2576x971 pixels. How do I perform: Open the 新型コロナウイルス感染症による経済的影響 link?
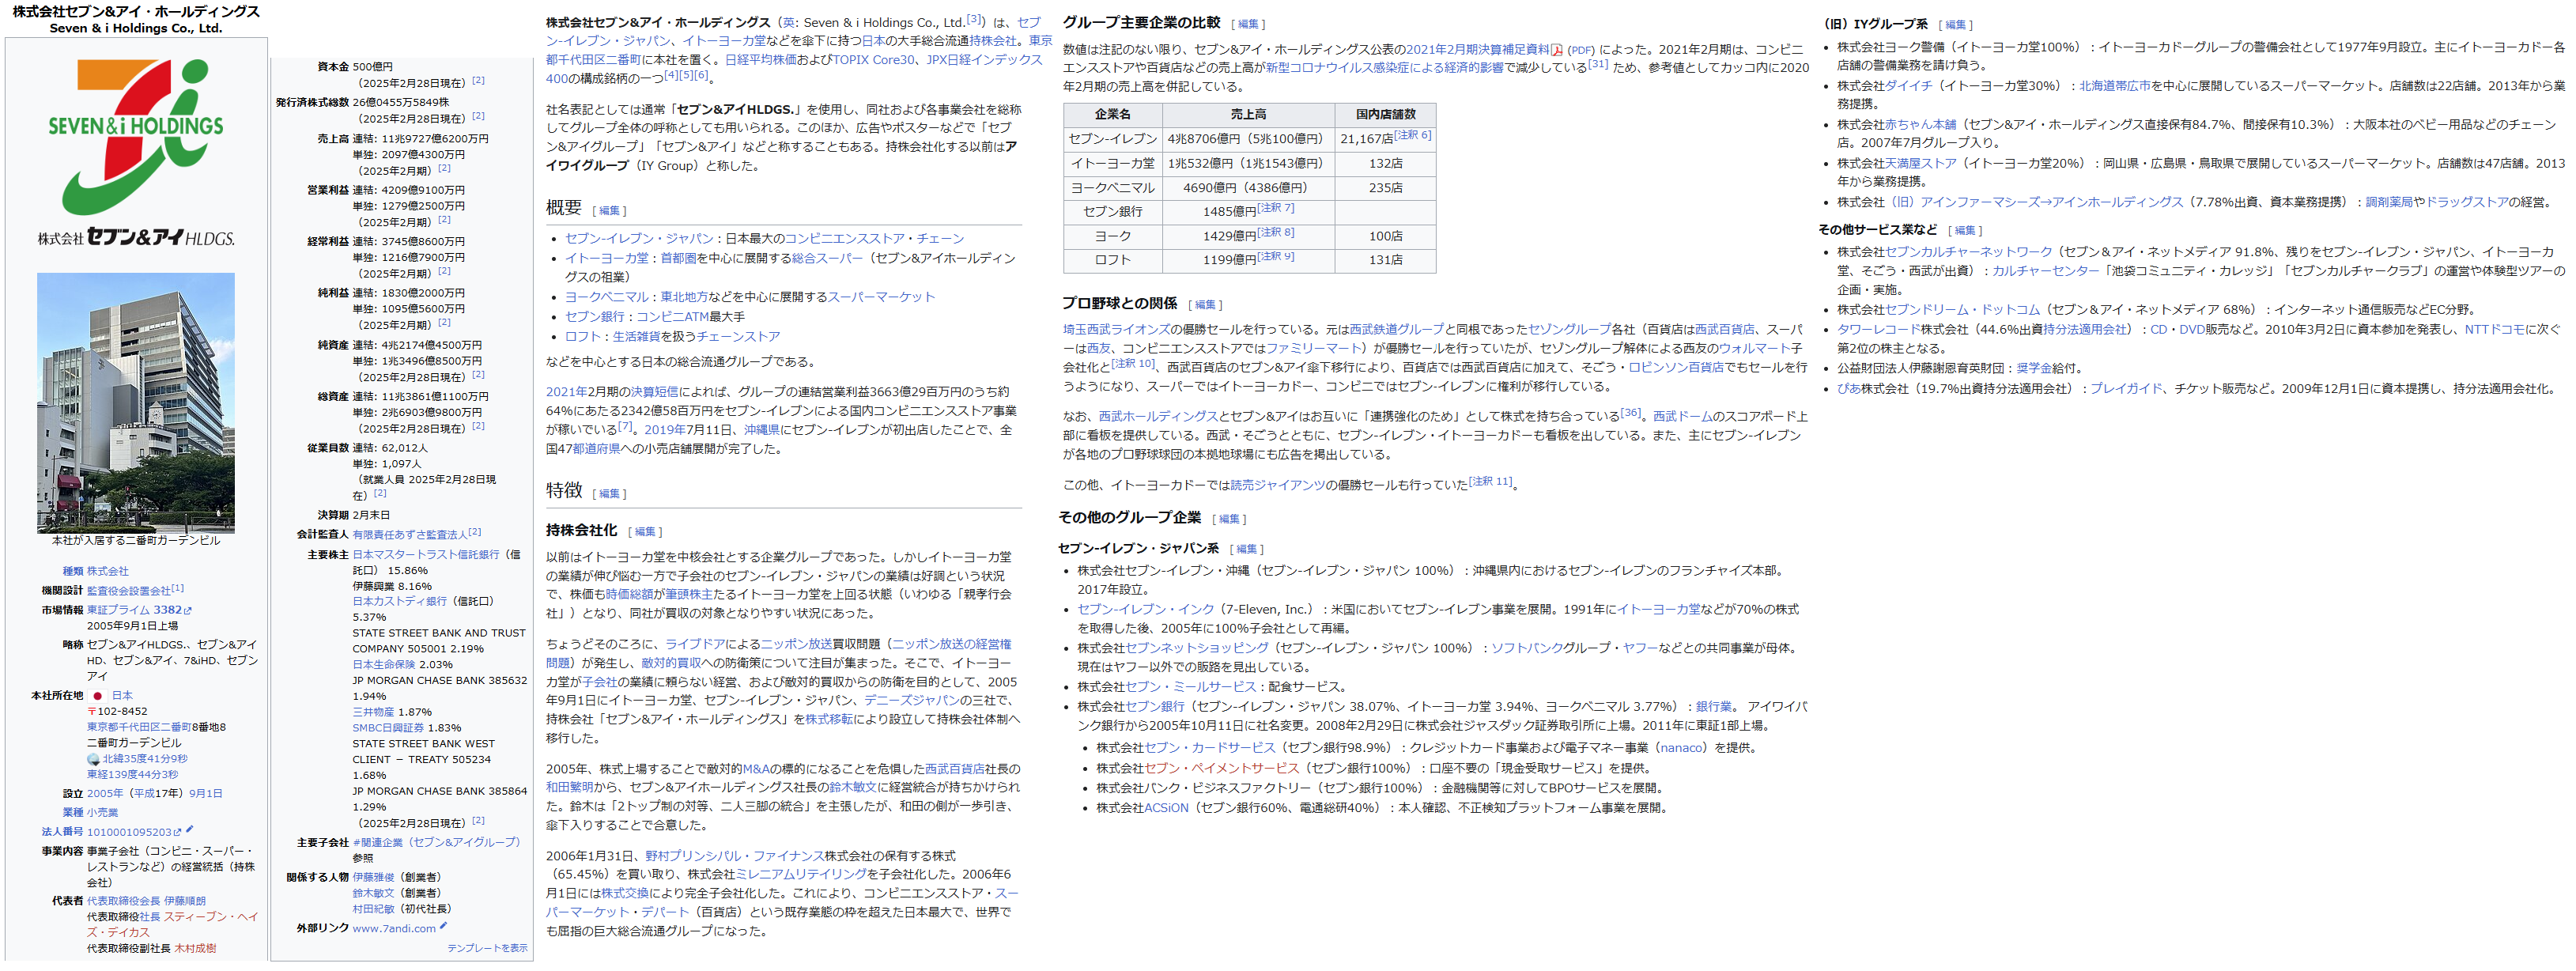tap(1385, 69)
